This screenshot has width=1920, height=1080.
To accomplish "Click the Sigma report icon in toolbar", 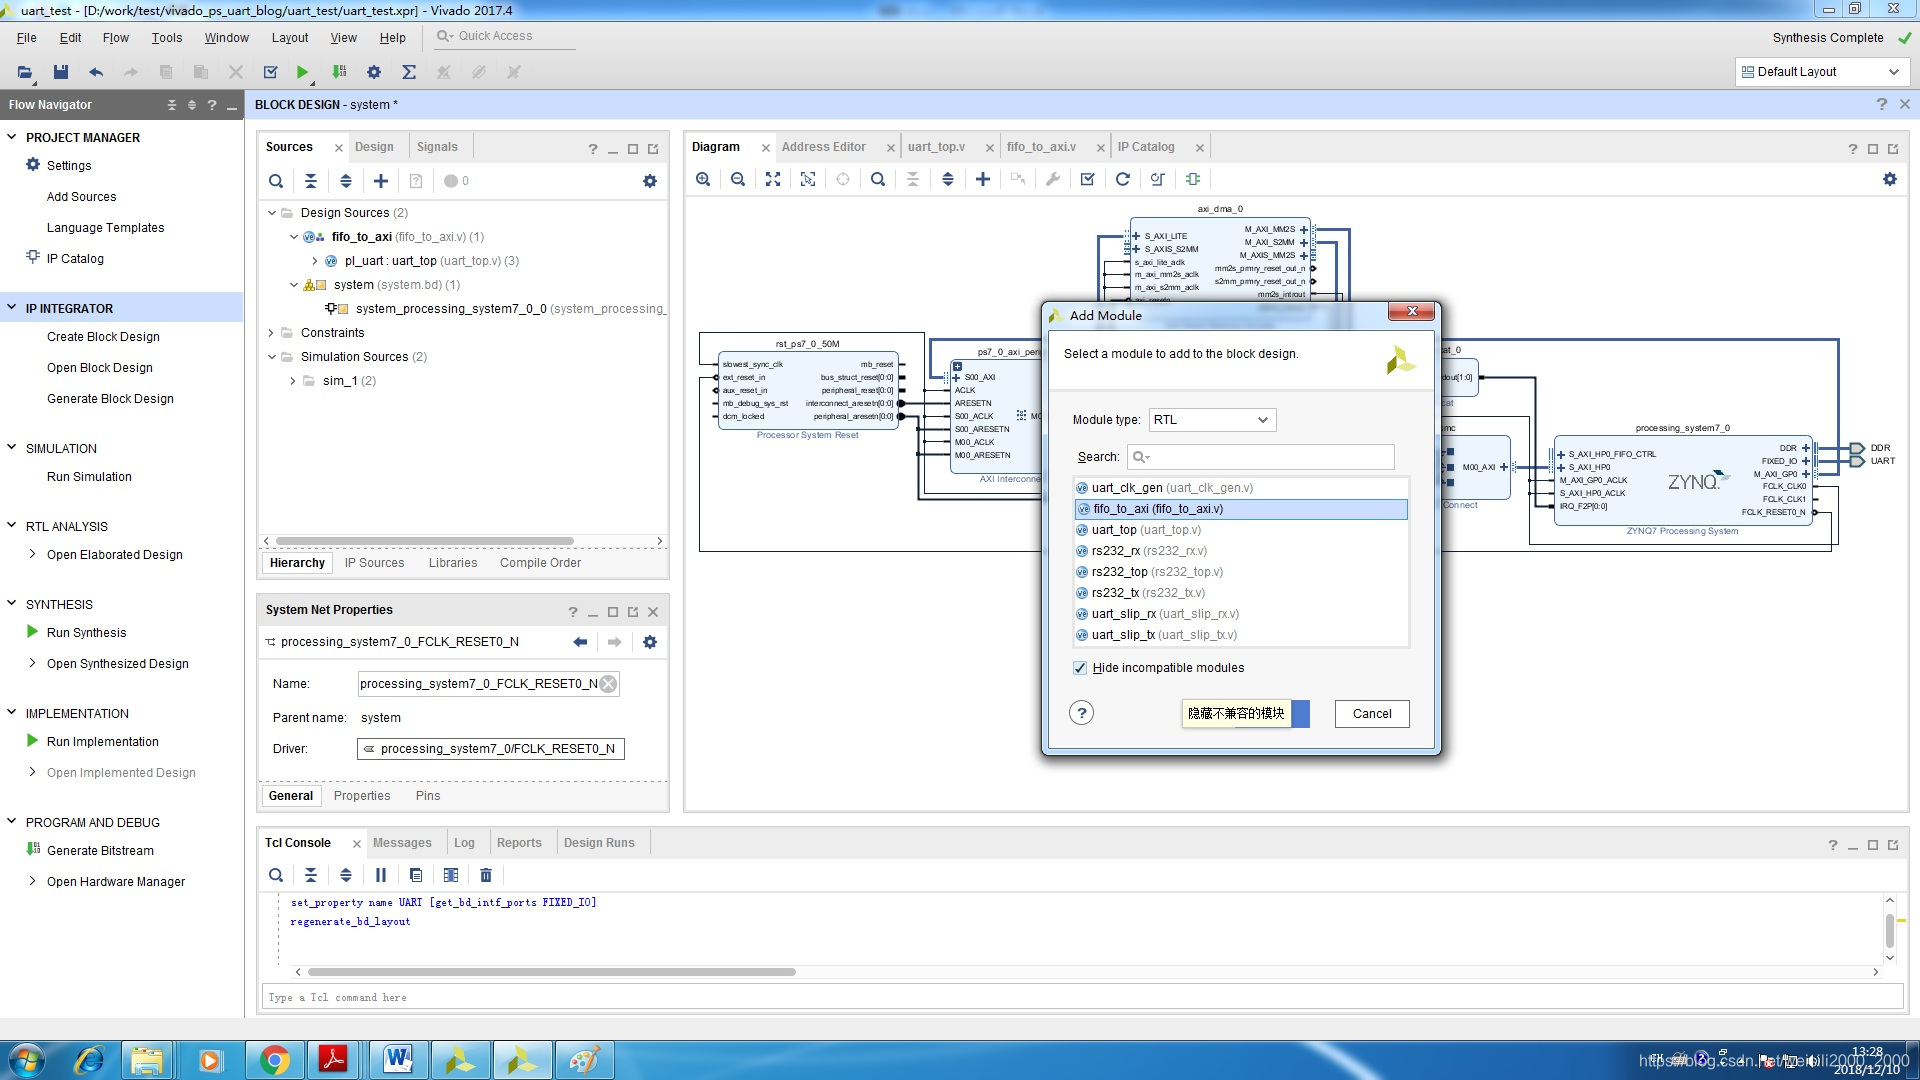I will click(x=409, y=72).
